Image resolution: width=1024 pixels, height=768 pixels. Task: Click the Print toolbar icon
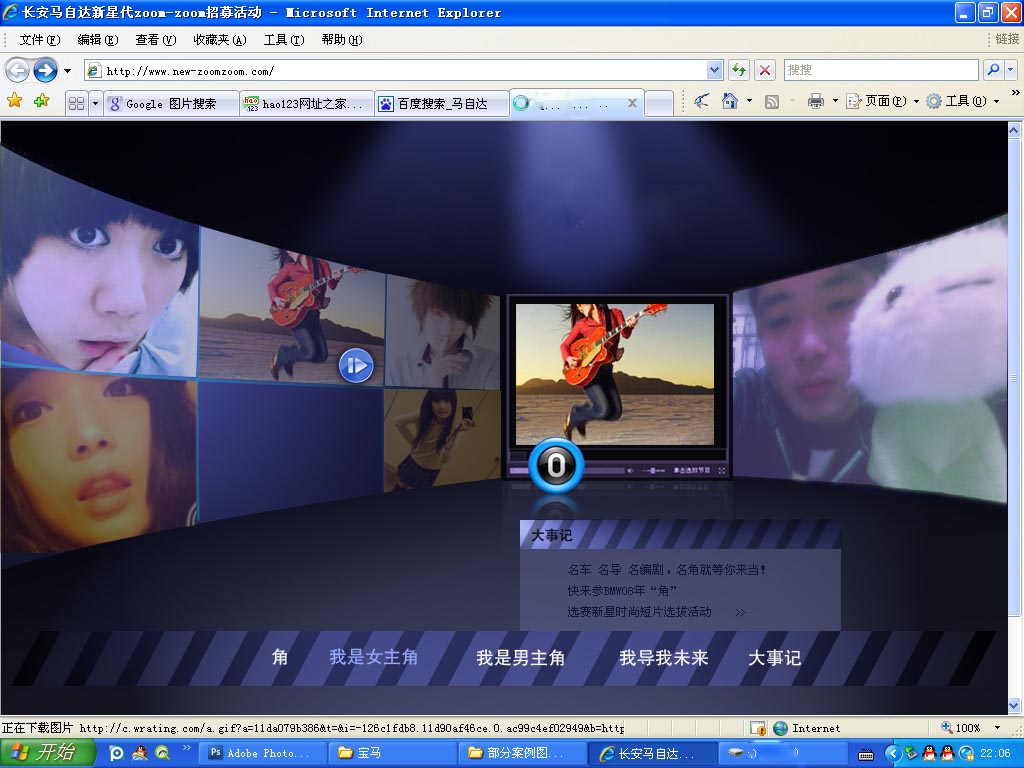tap(816, 101)
